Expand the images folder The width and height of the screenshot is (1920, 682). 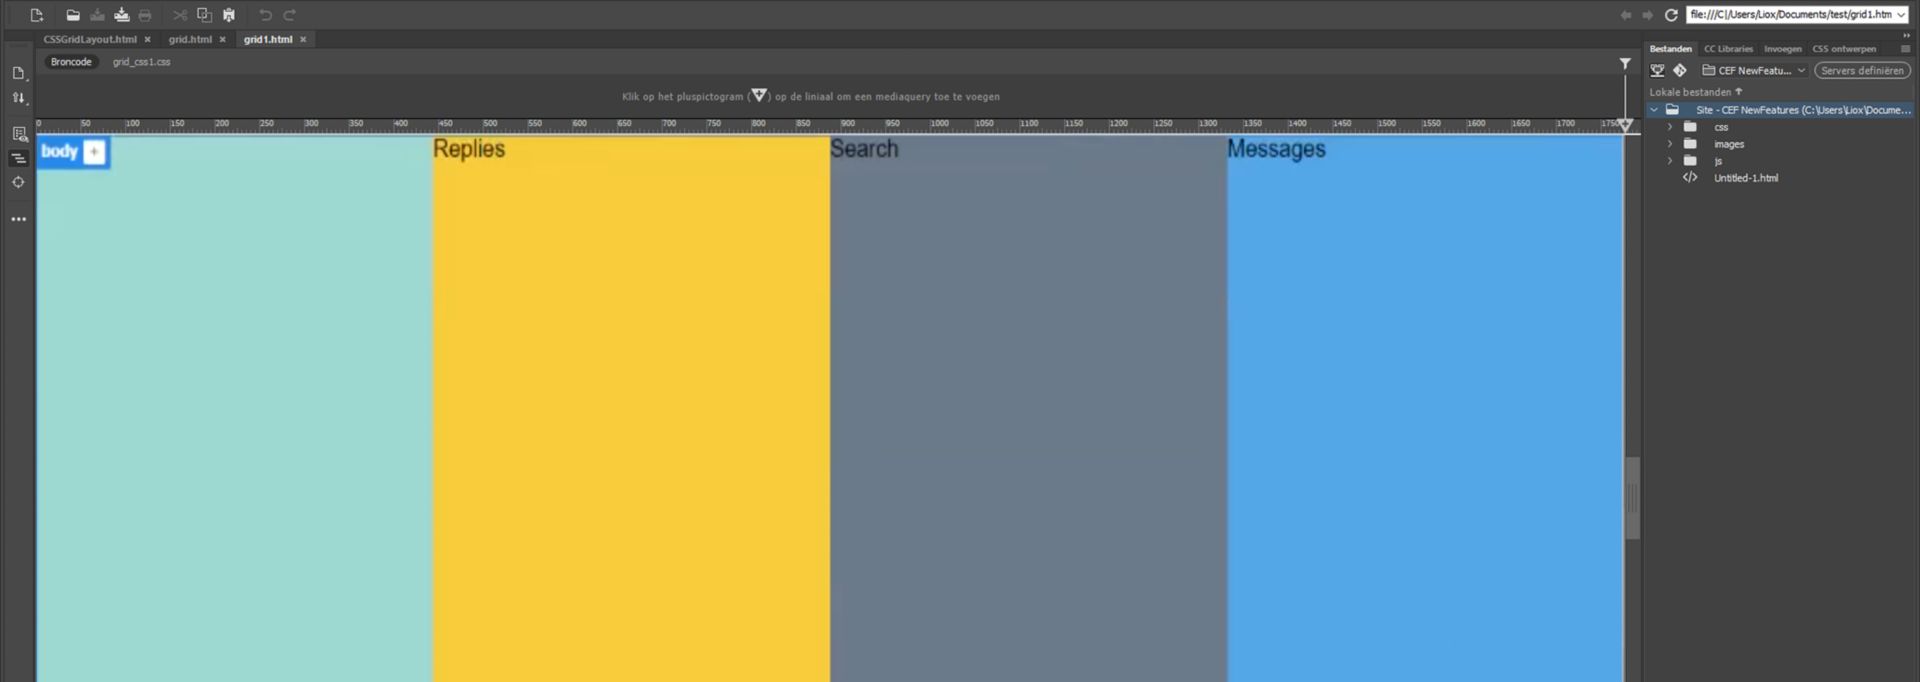pyautogui.click(x=1669, y=144)
